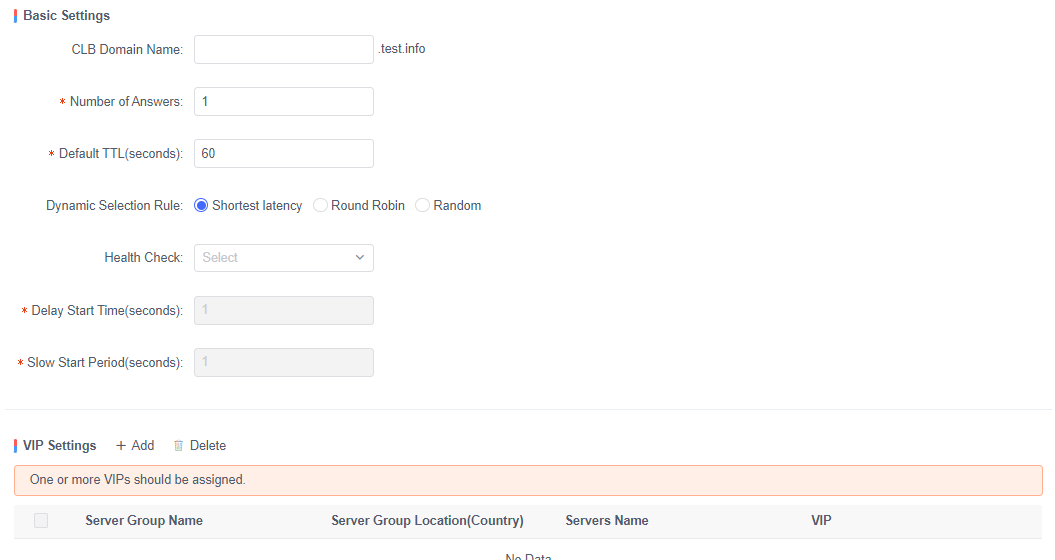The image size is (1055, 560).
Task: Click the Server Group Location(Country) column header
Action: point(427,520)
